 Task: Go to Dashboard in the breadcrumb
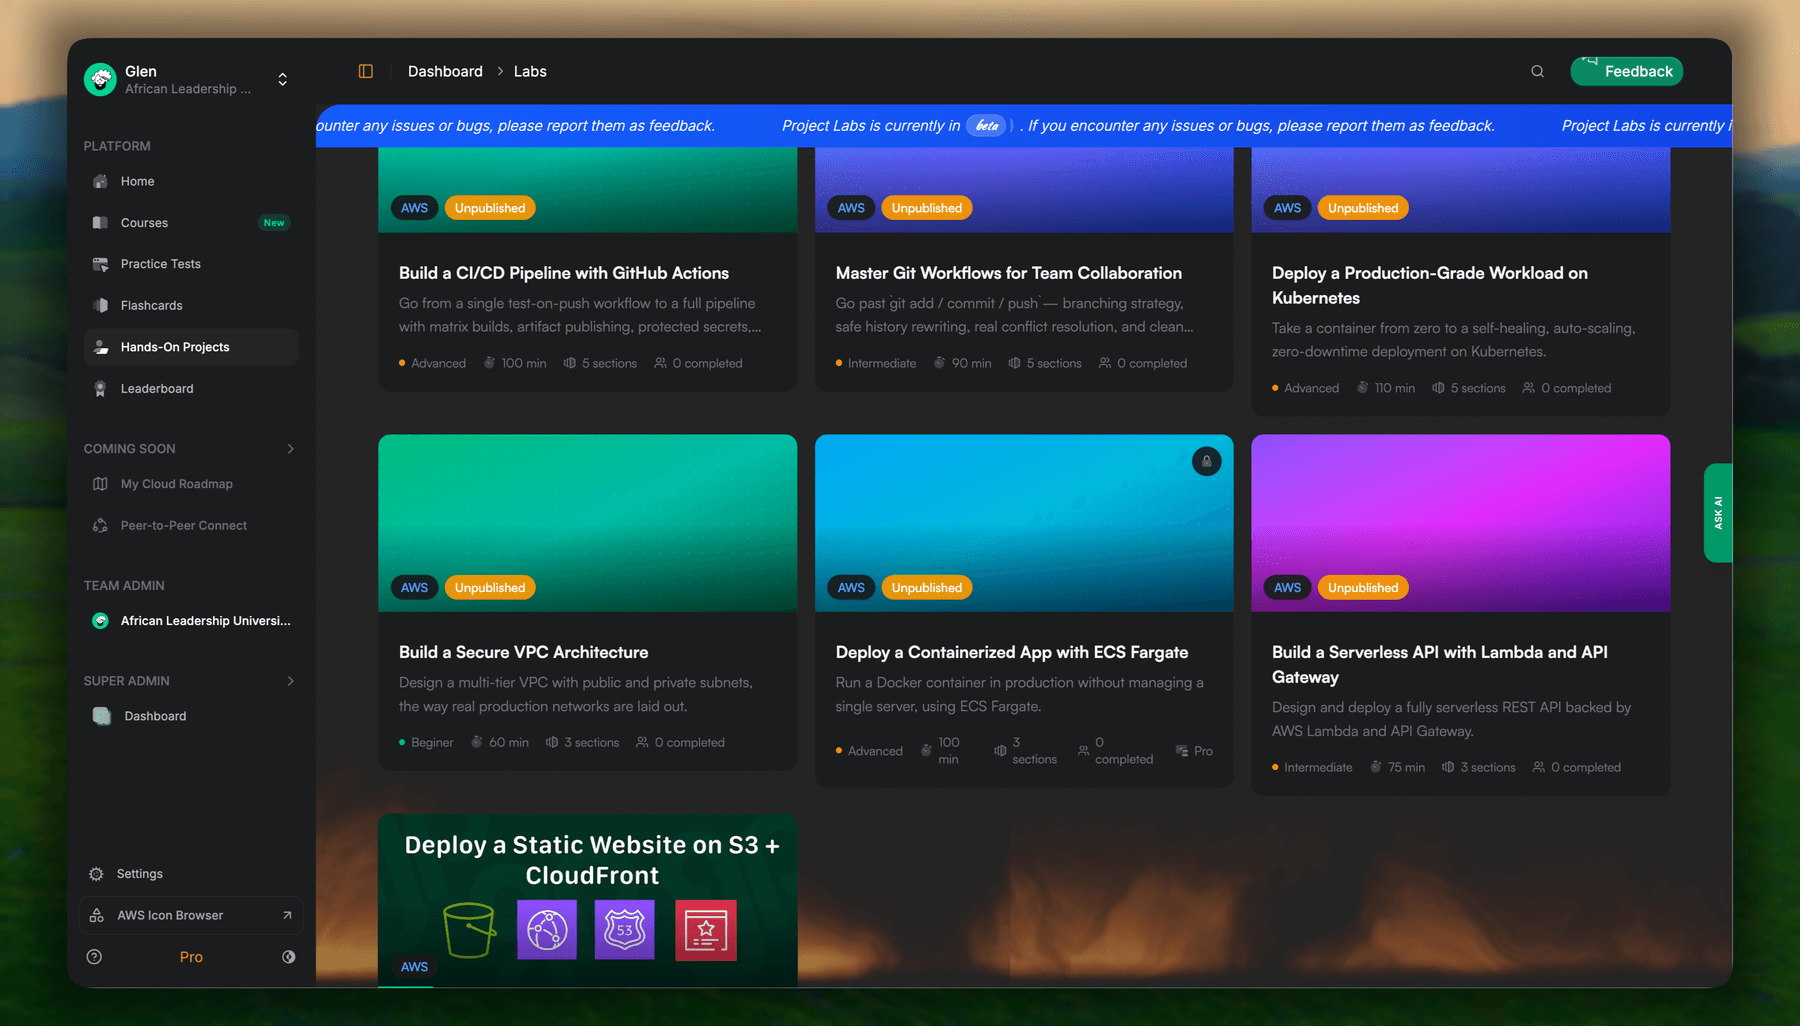(x=445, y=71)
